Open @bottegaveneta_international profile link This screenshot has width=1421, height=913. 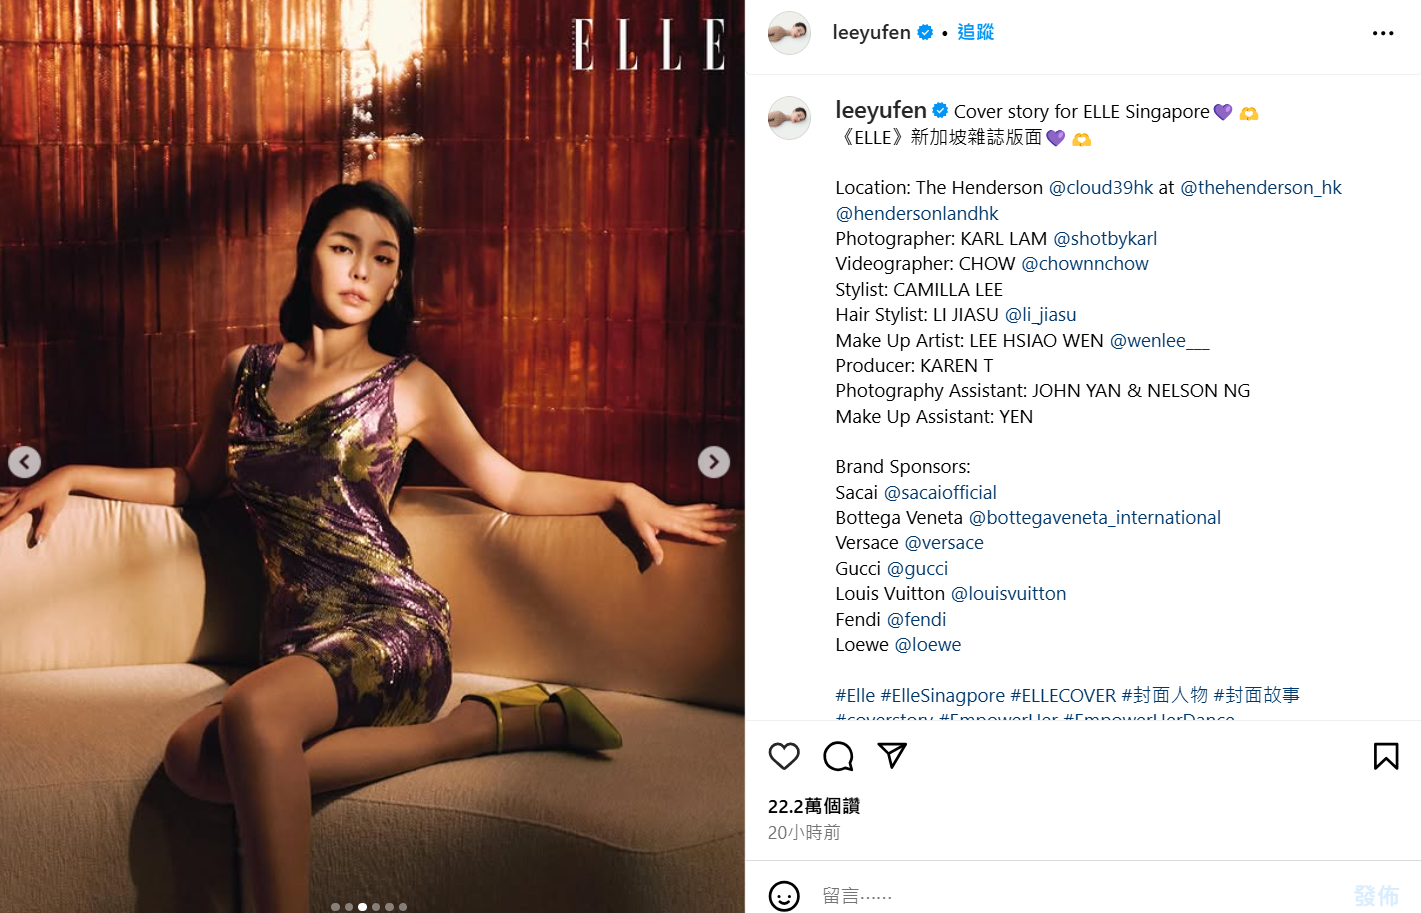(1095, 518)
